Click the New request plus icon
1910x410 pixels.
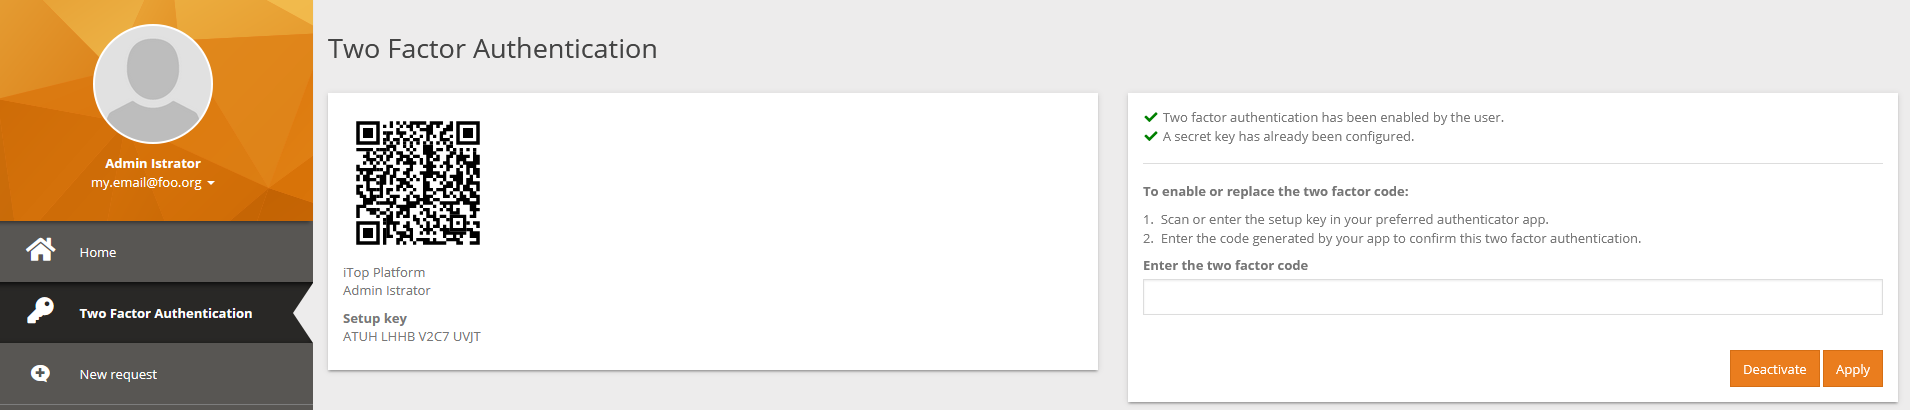pos(41,373)
